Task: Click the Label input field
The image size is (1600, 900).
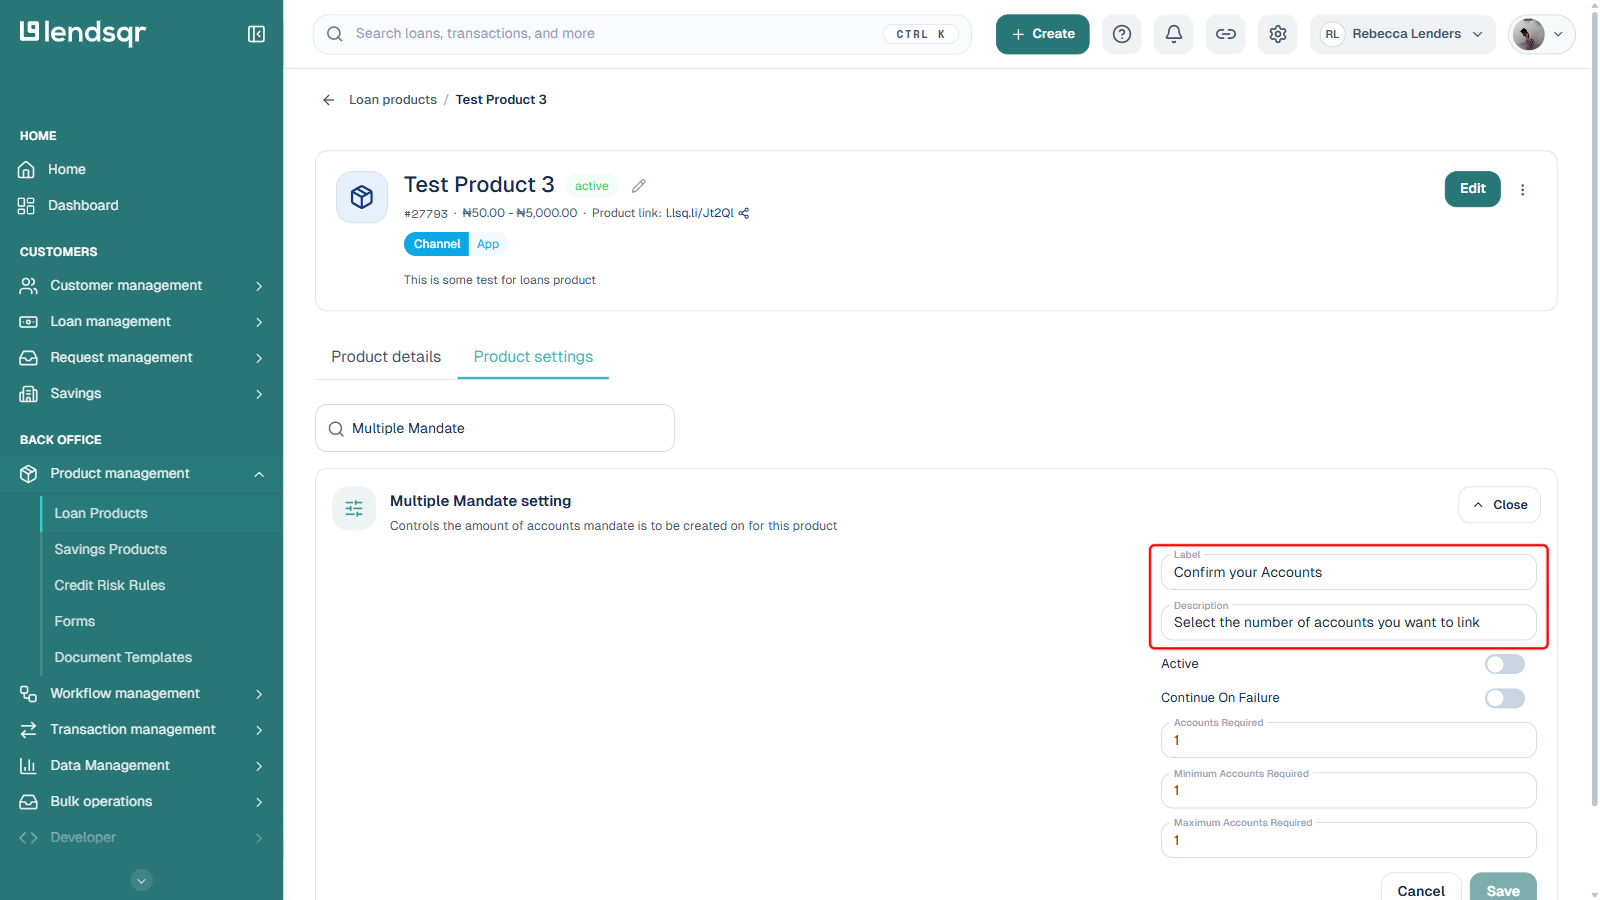Action: click(1348, 572)
